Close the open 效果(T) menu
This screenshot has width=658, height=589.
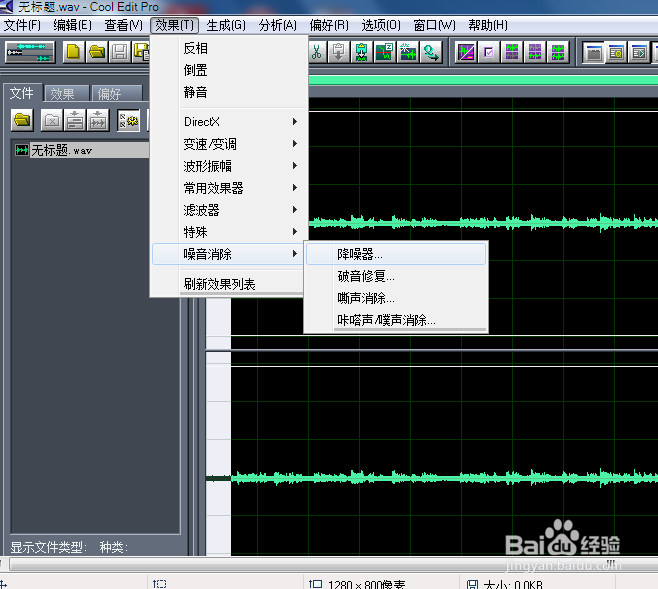[x=175, y=25]
